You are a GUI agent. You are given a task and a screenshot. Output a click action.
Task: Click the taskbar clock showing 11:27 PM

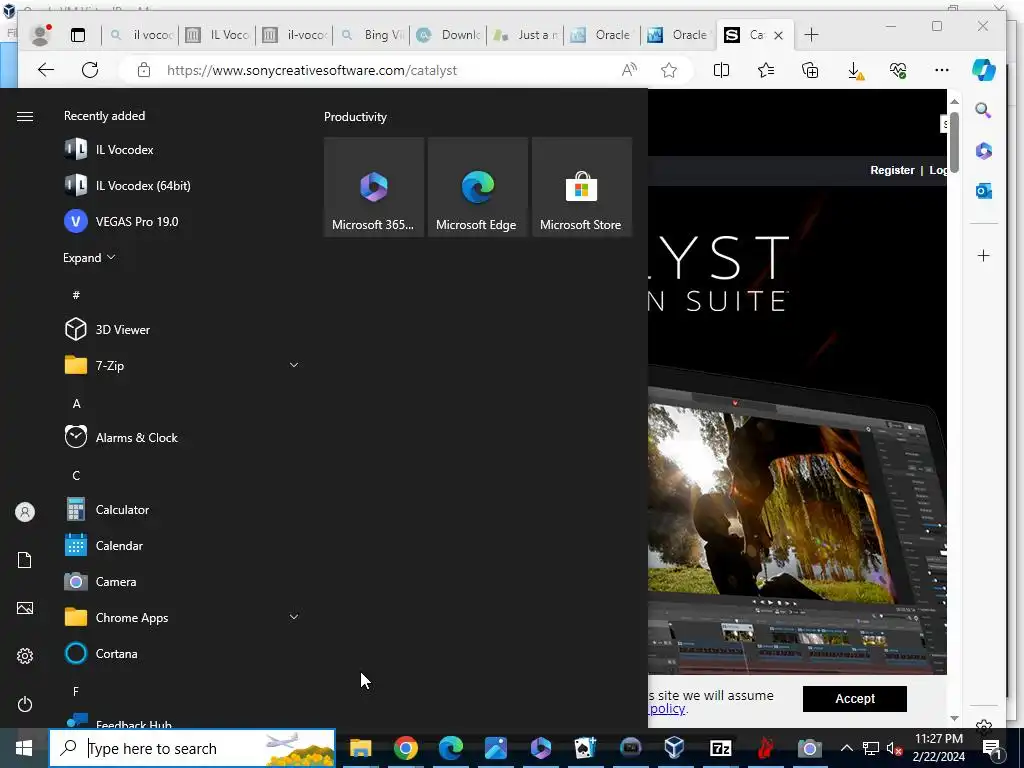click(939, 748)
